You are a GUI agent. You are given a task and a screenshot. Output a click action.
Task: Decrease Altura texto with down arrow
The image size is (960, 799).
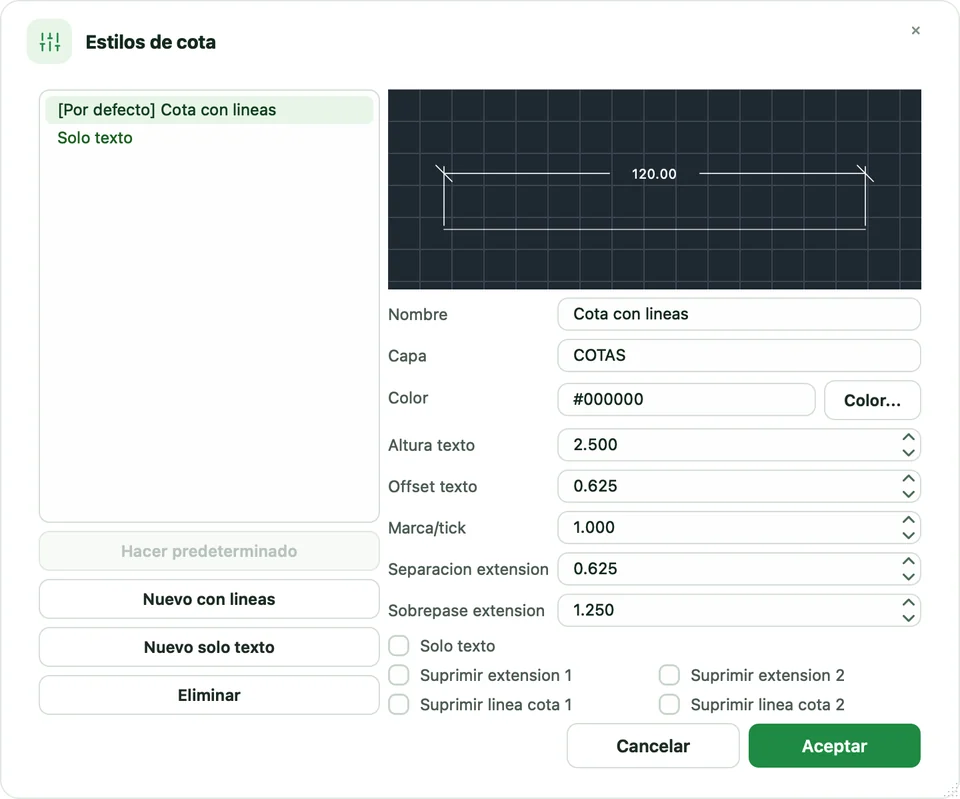[x=909, y=452]
